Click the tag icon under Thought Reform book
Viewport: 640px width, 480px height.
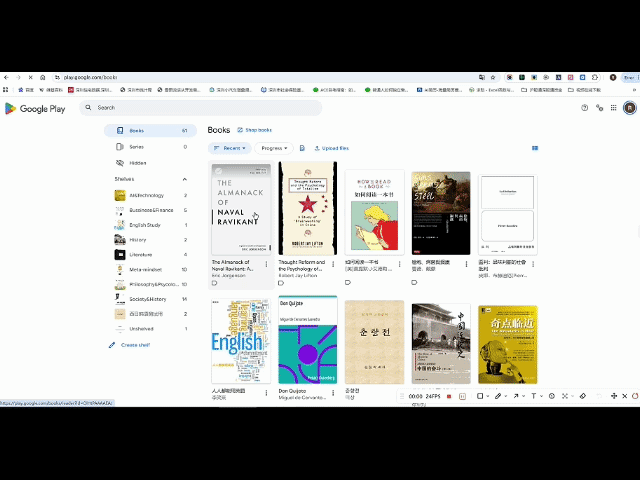pyautogui.click(x=281, y=283)
